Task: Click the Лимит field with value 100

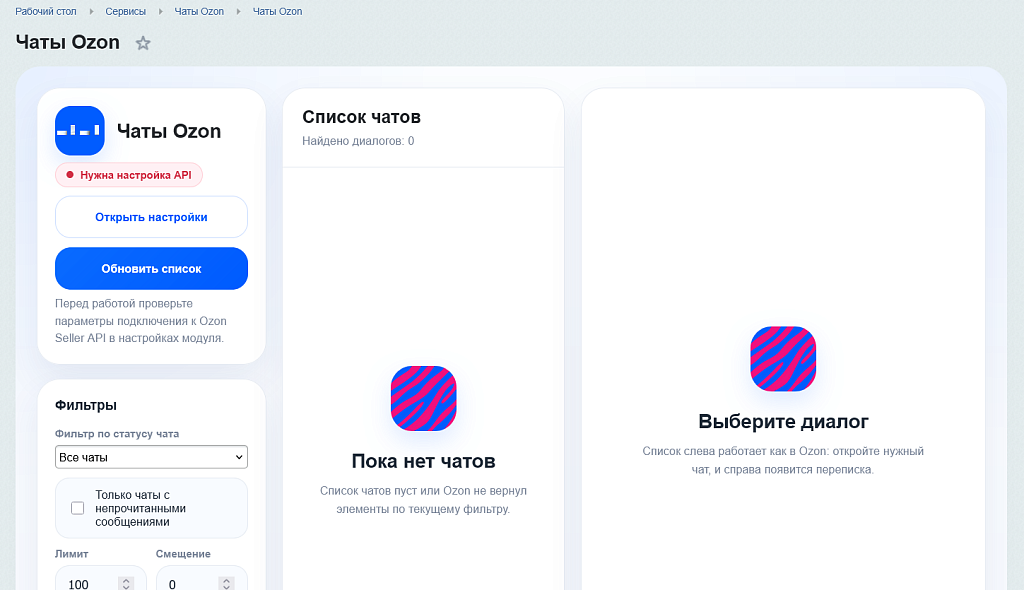Action: [101, 579]
